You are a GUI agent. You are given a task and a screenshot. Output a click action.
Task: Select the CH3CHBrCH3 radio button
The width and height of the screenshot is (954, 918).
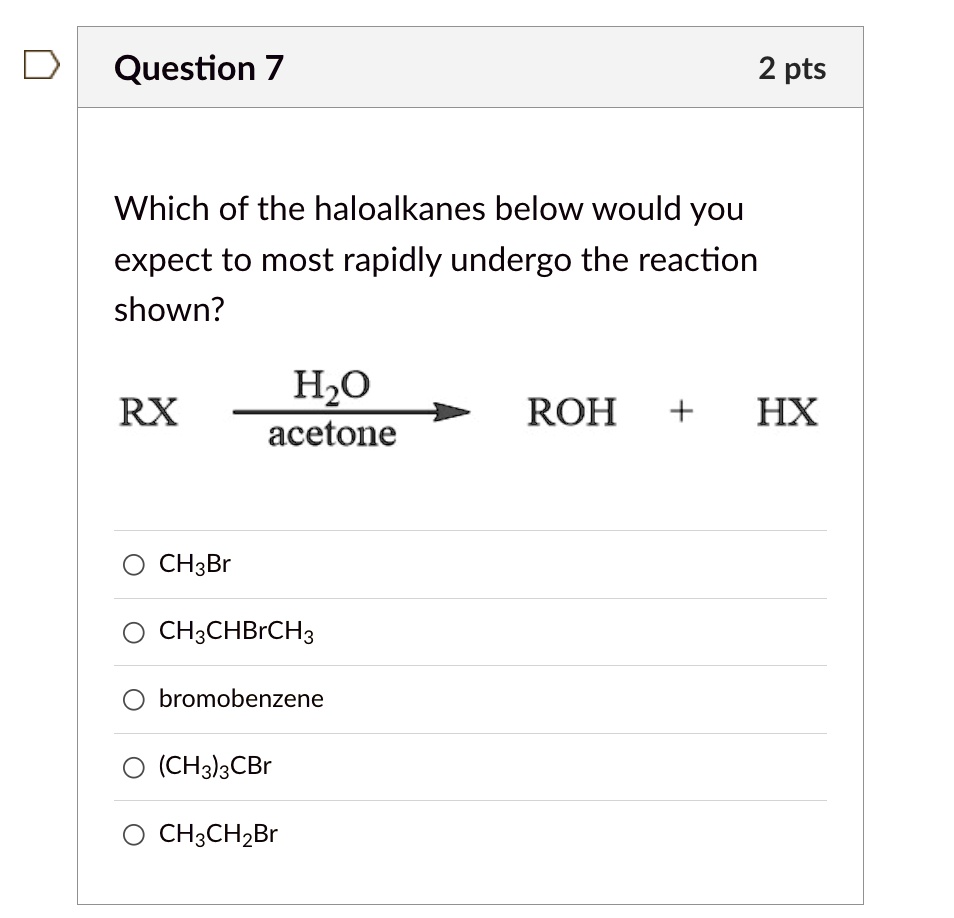click(133, 631)
